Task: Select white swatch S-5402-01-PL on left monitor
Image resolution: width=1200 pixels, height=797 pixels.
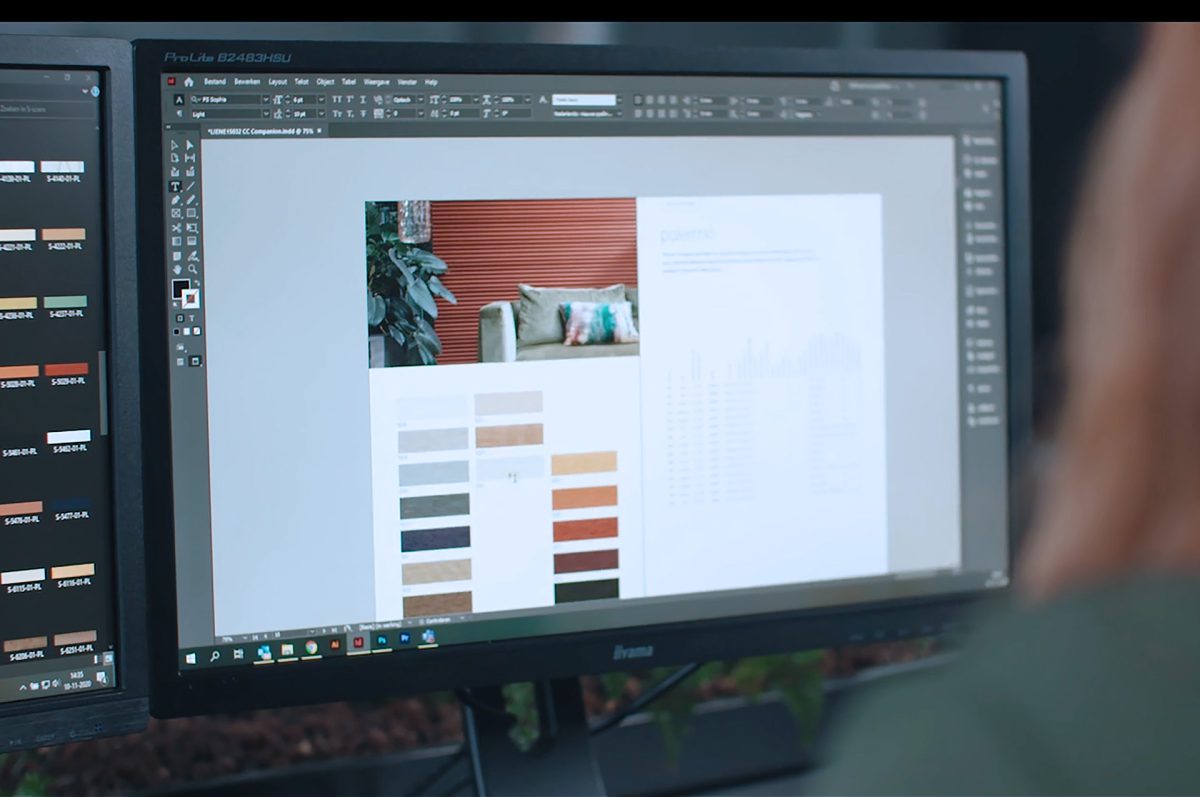Action: (x=68, y=437)
